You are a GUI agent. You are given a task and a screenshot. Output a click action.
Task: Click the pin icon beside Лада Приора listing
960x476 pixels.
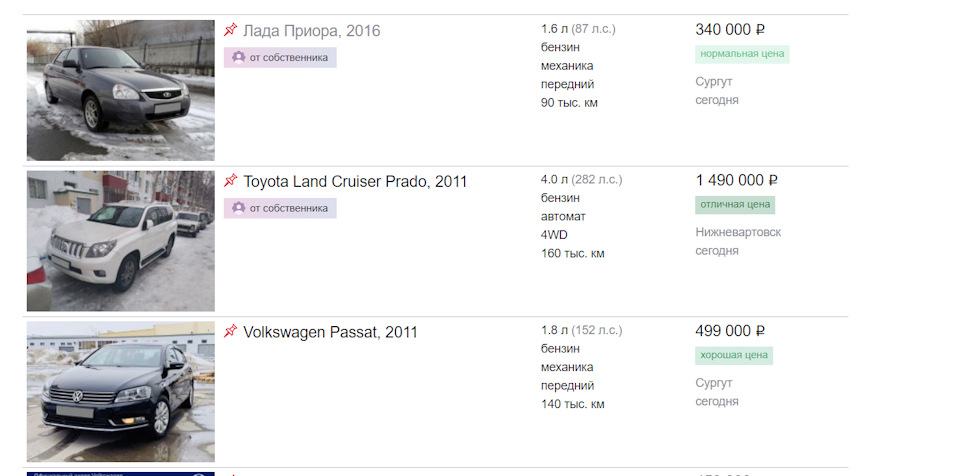click(230, 29)
